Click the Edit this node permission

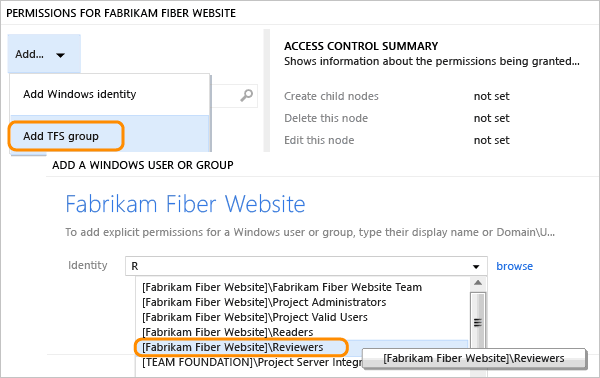319,140
